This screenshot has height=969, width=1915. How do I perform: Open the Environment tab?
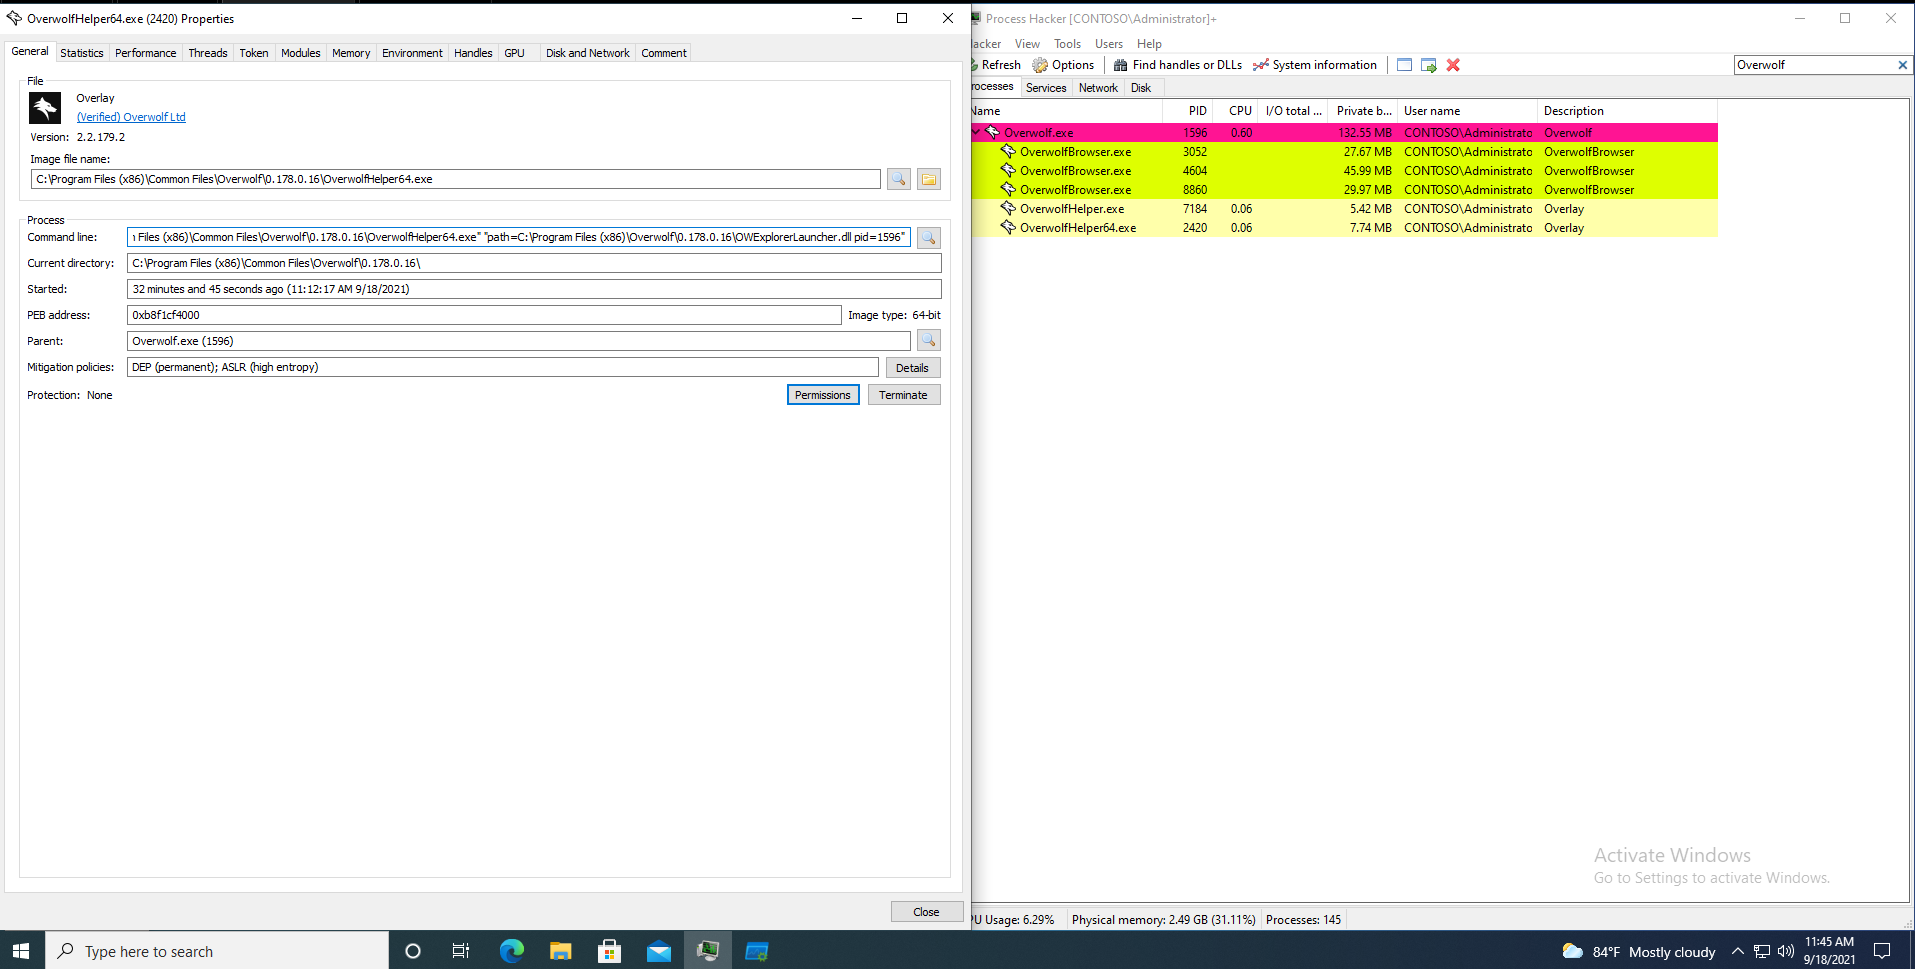point(412,53)
